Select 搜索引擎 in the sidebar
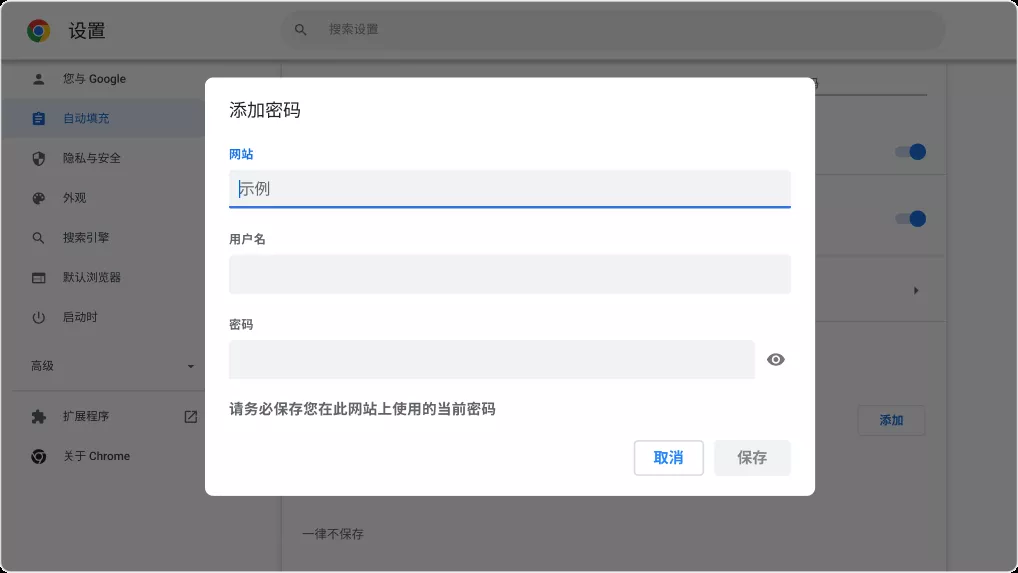This screenshot has width=1018, height=573. tap(86, 238)
